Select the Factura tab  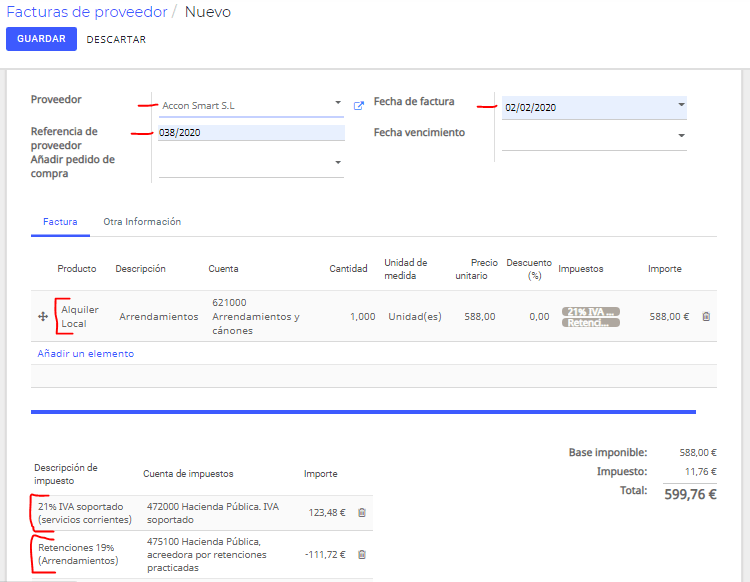point(60,221)
